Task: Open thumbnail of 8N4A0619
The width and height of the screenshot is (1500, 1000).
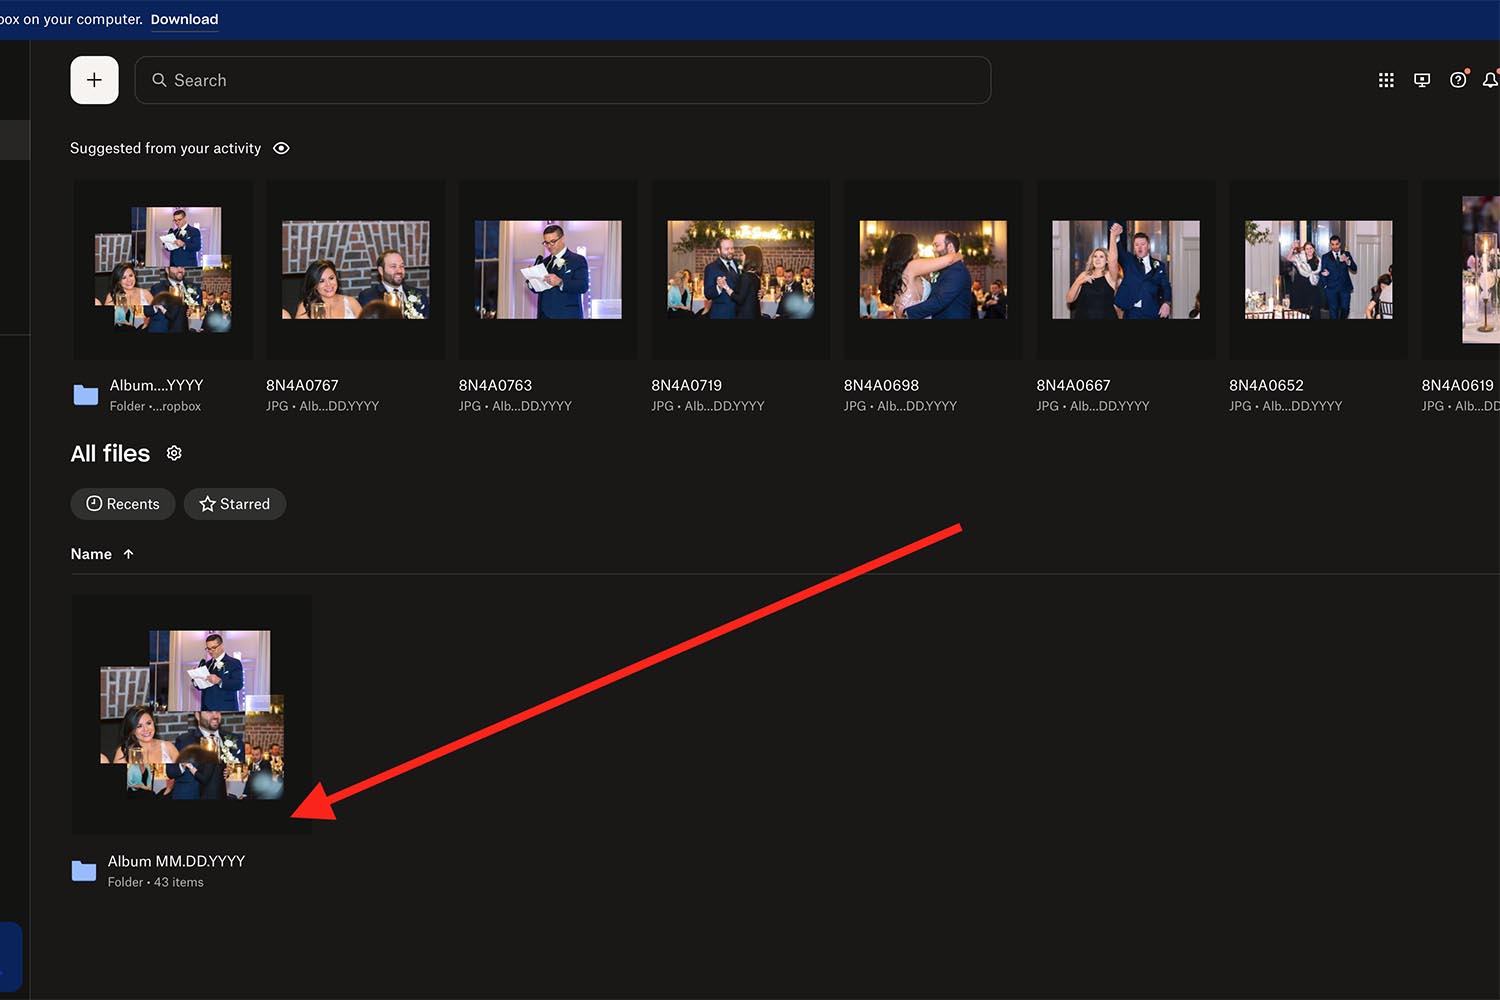Action: pos(1461,270)
